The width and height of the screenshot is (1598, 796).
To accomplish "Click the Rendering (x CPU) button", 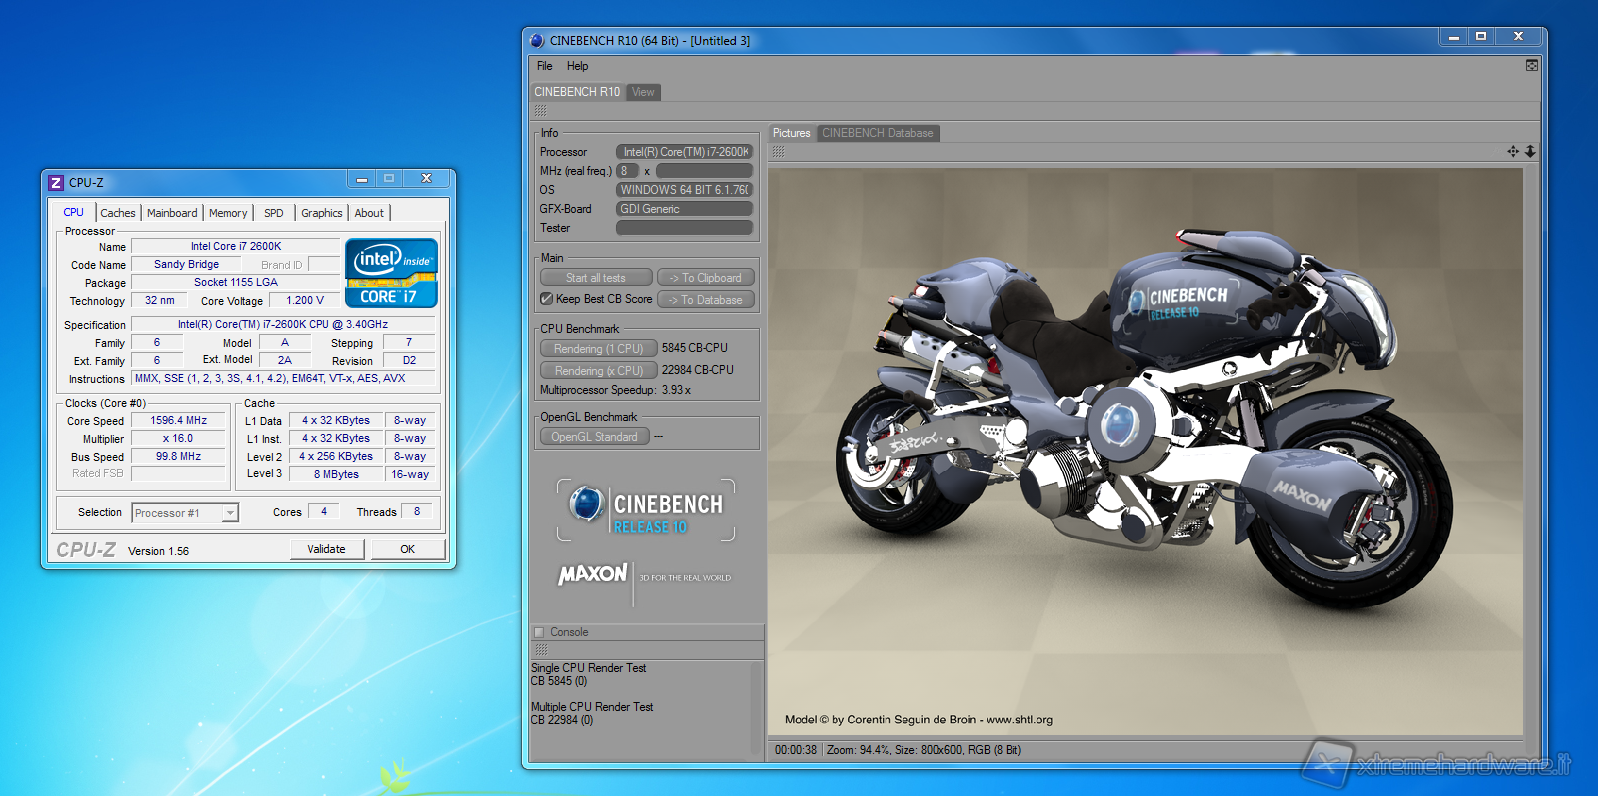I will coord(598,370).
